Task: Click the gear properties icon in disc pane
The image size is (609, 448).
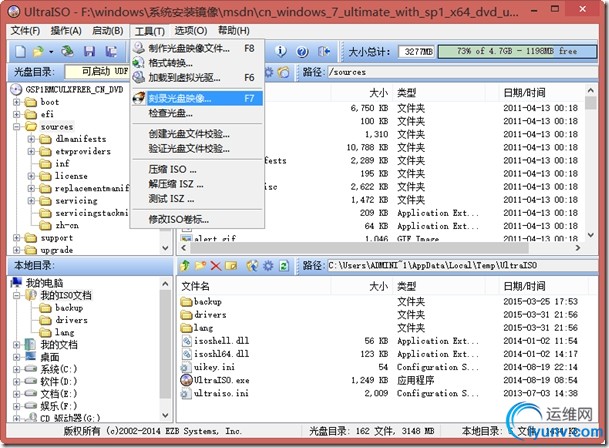Action: [269, 72]
